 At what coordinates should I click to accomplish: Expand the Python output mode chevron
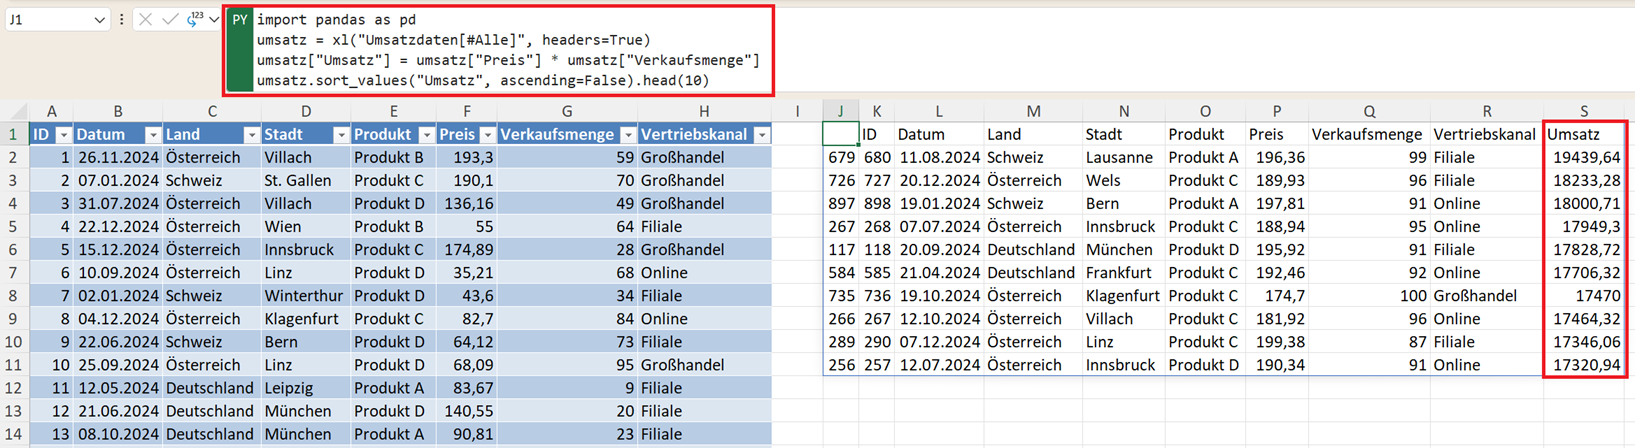(214, 20)
